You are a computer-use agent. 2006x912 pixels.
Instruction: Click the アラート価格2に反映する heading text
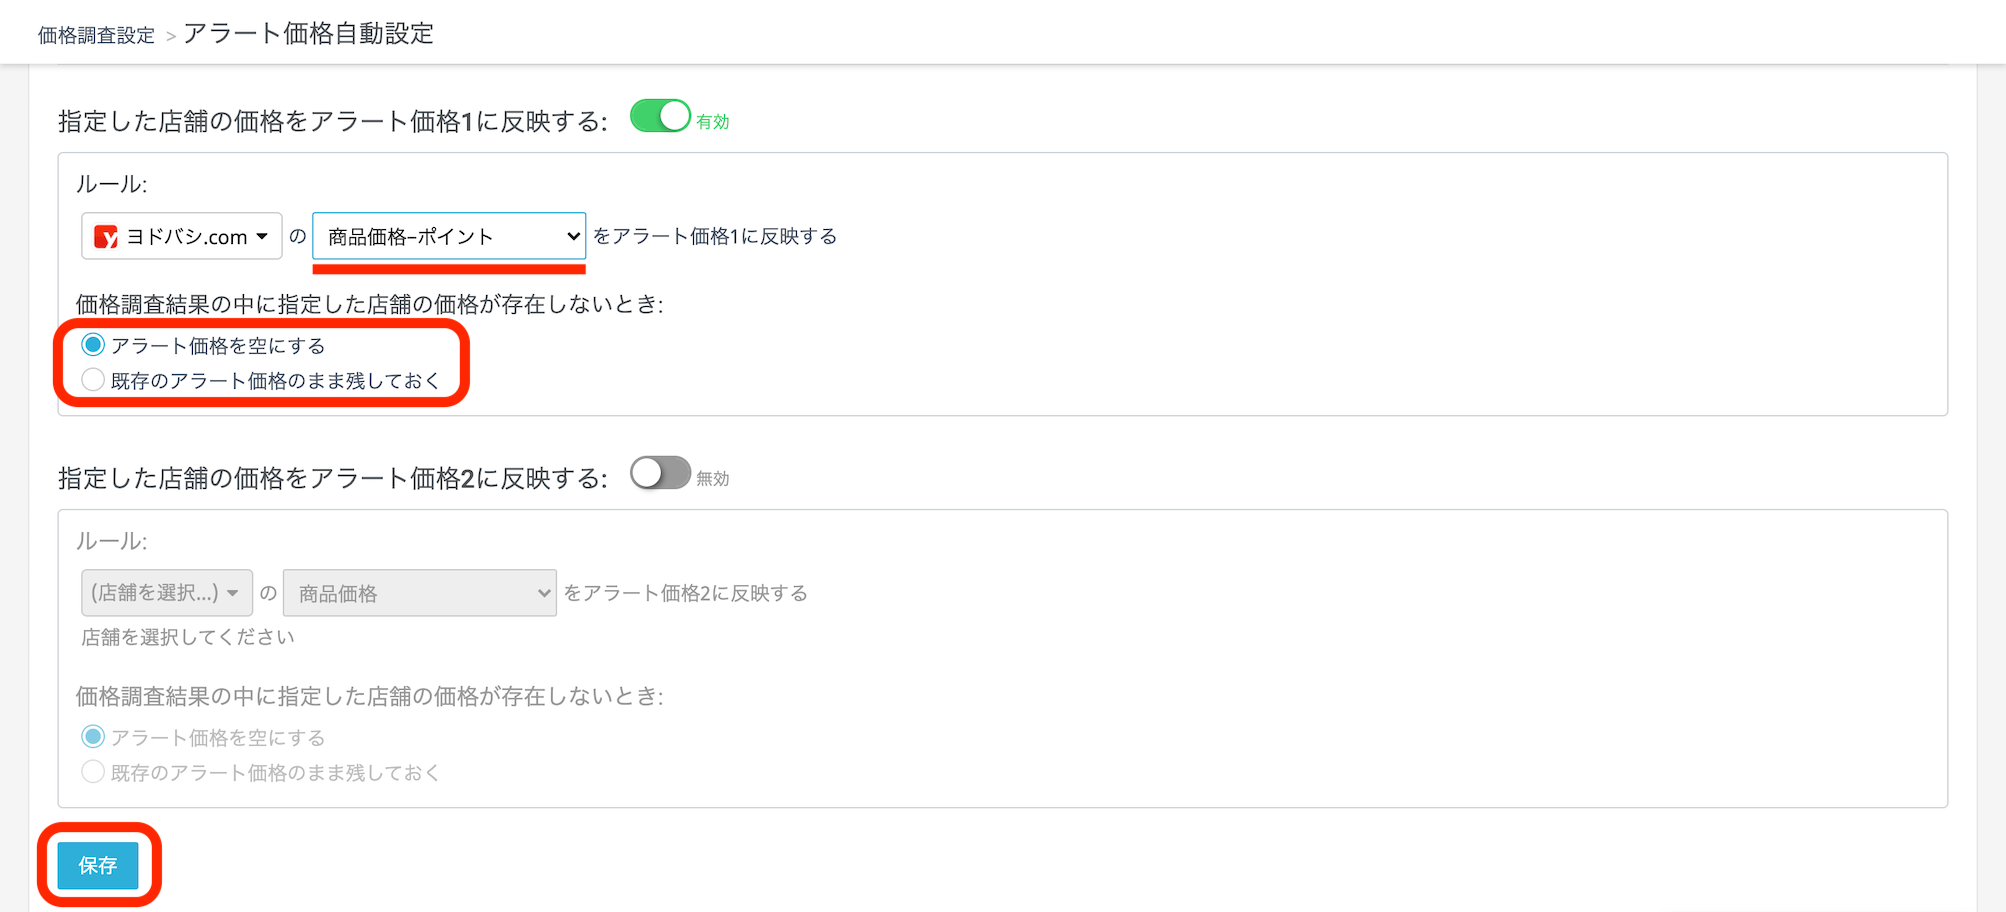coord(332,479)
